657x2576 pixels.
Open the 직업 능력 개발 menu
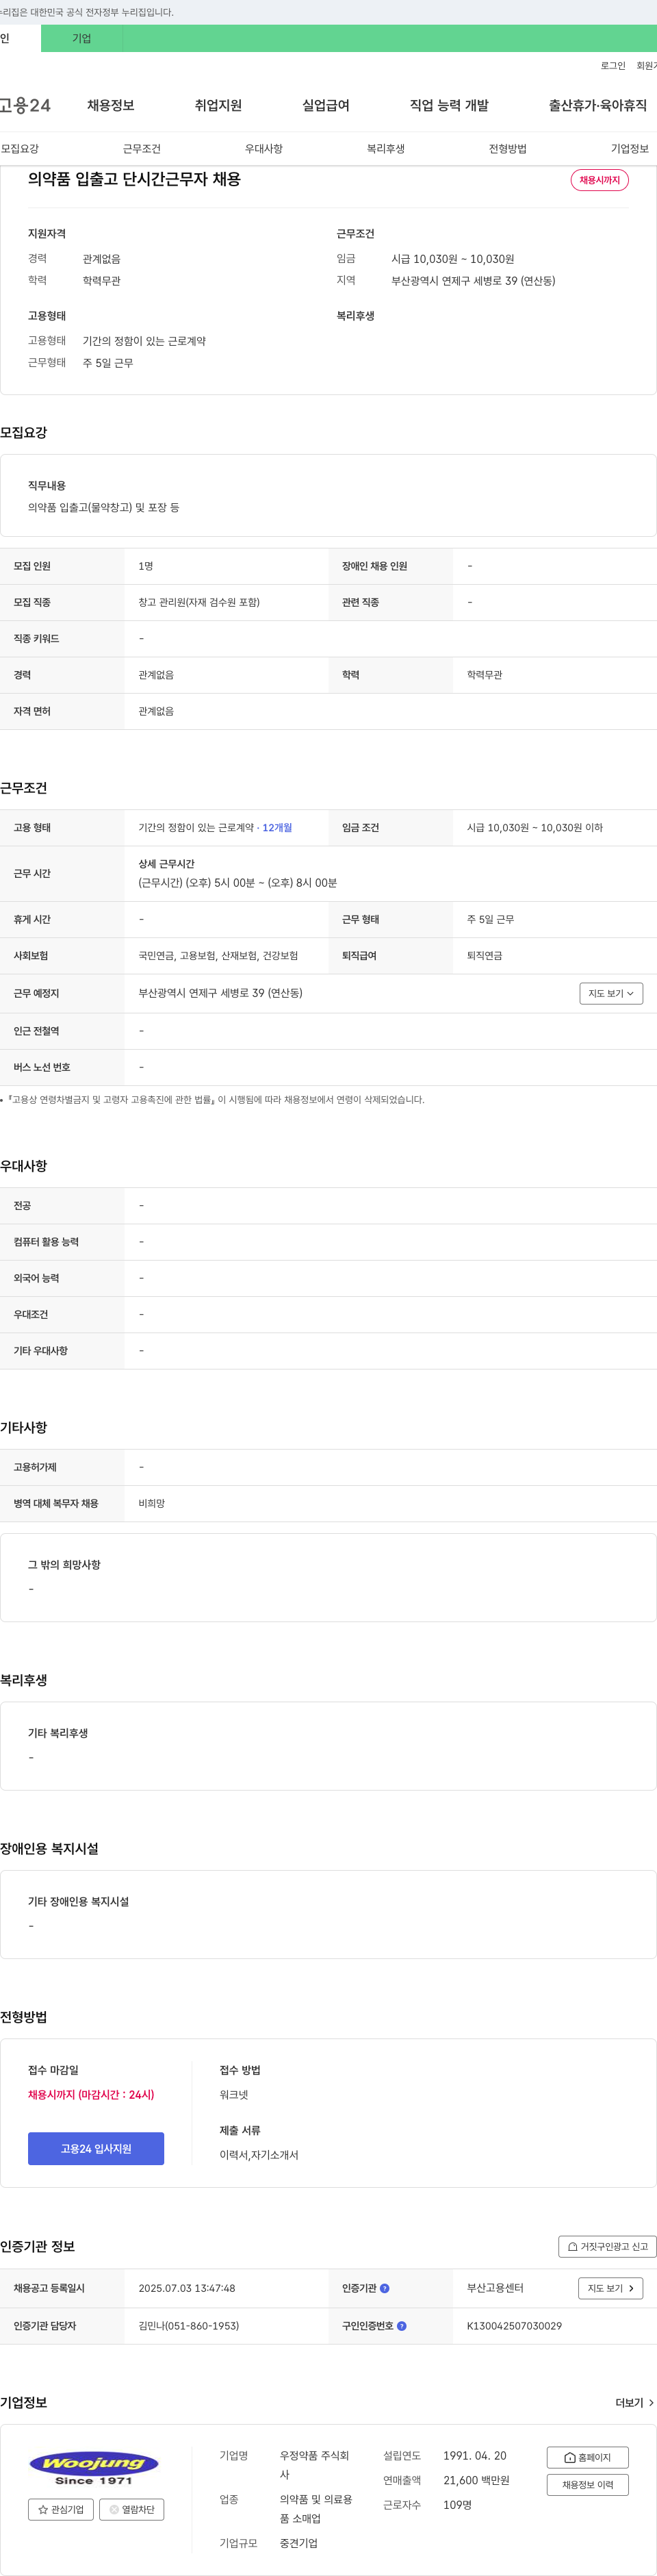tap(449, 105)
